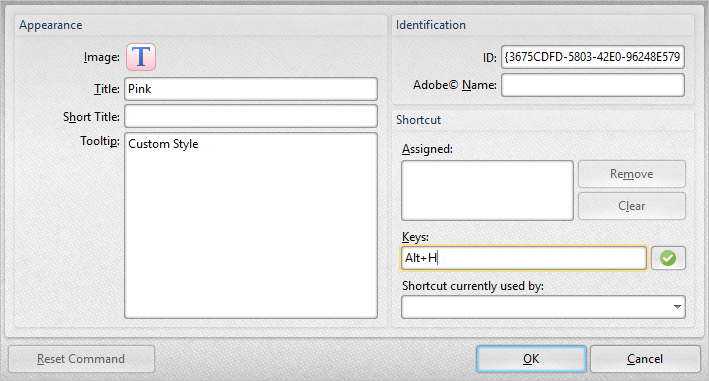The height and width of the screenshot is (381, 709).
Task: Click the Shortcut section header
Action: click(x=418, y=120)
